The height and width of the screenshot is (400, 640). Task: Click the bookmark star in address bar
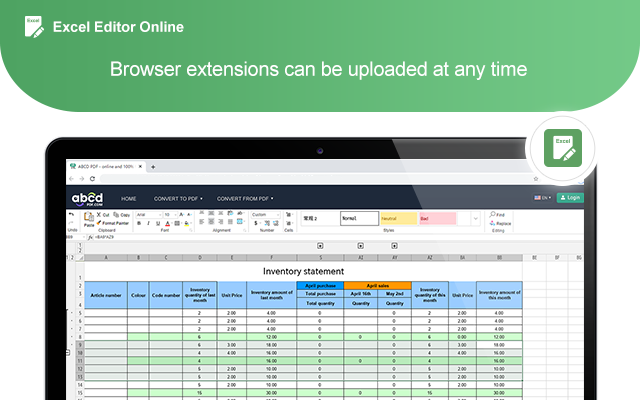(536, 179)
